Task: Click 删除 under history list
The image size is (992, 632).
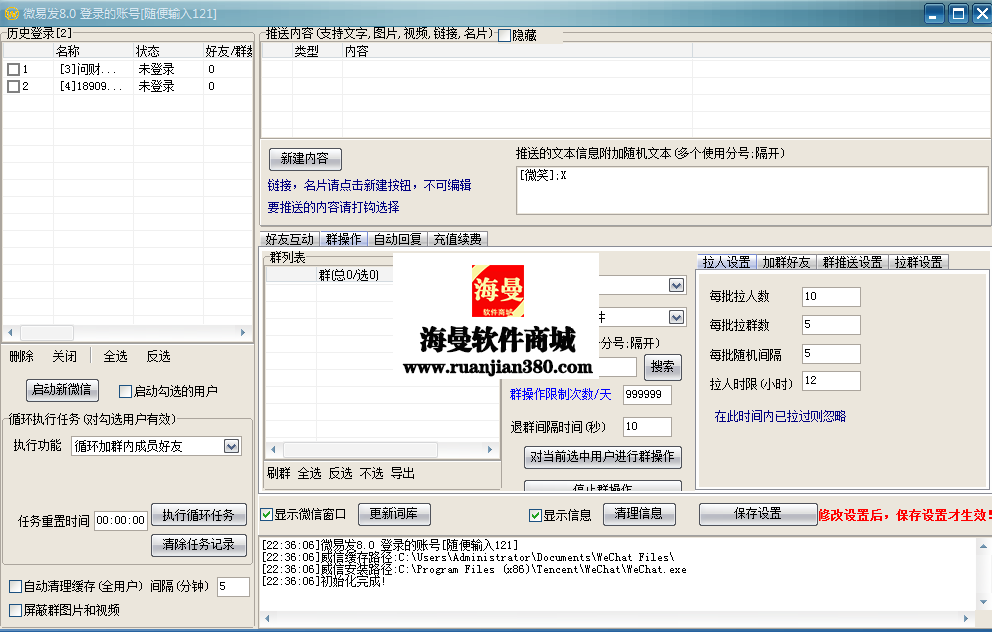Action: coord(22,357)
